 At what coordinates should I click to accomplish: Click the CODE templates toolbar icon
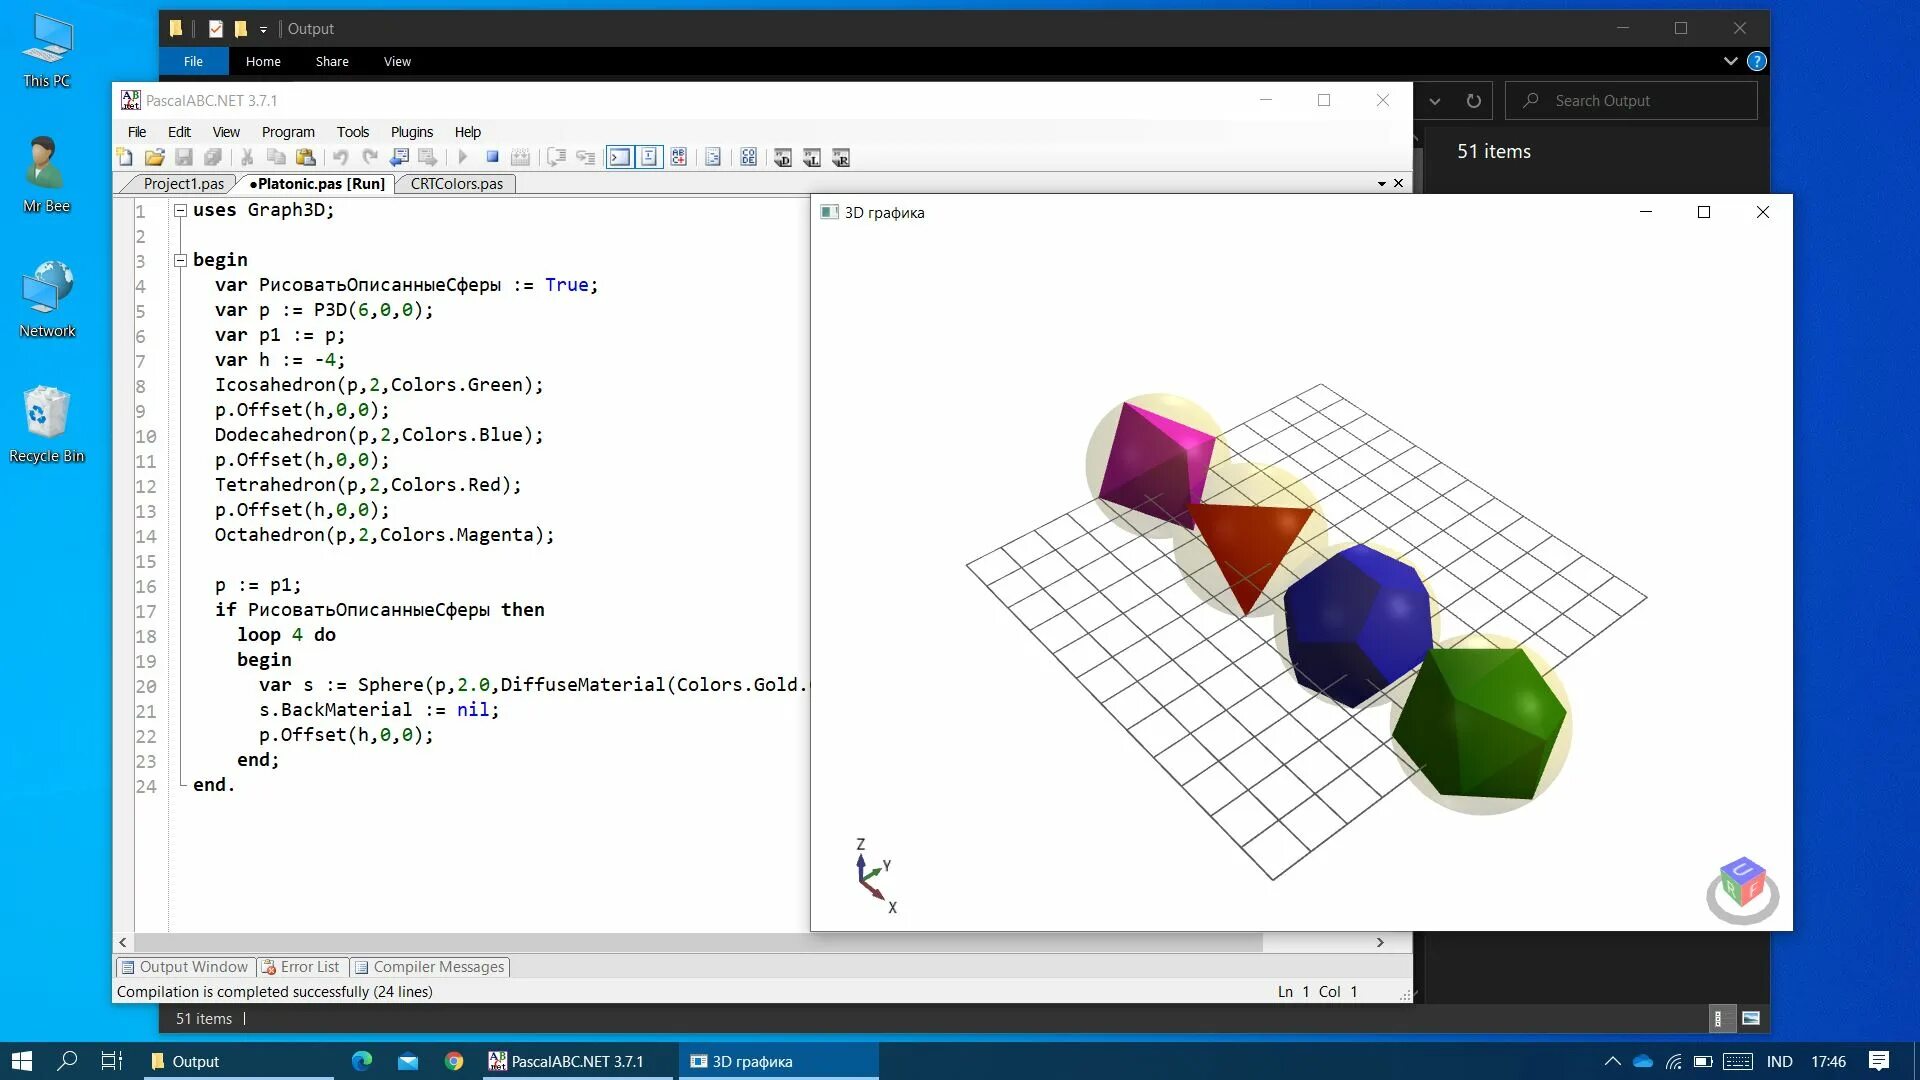click(x=749, y=157)
